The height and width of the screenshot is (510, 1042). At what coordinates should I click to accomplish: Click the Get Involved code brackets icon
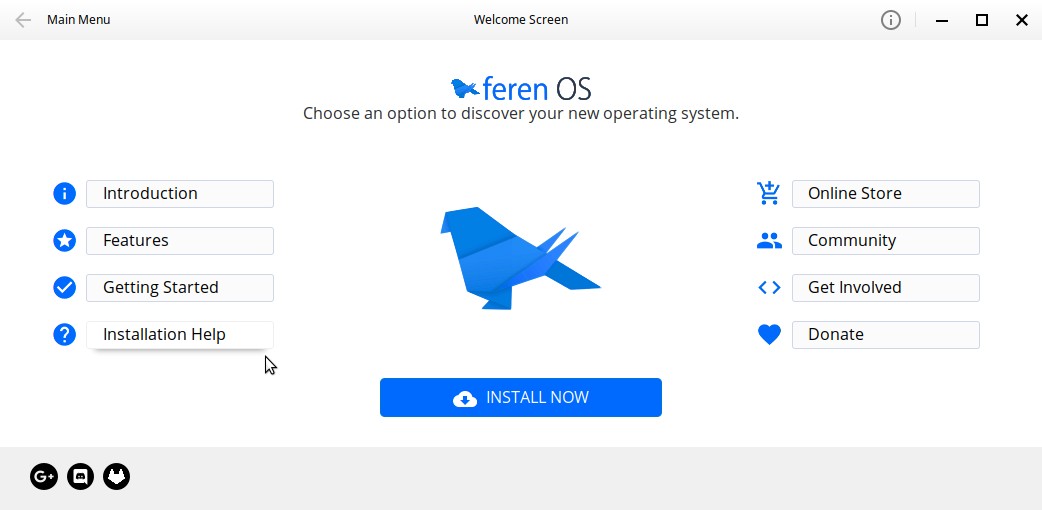[768, 287]
